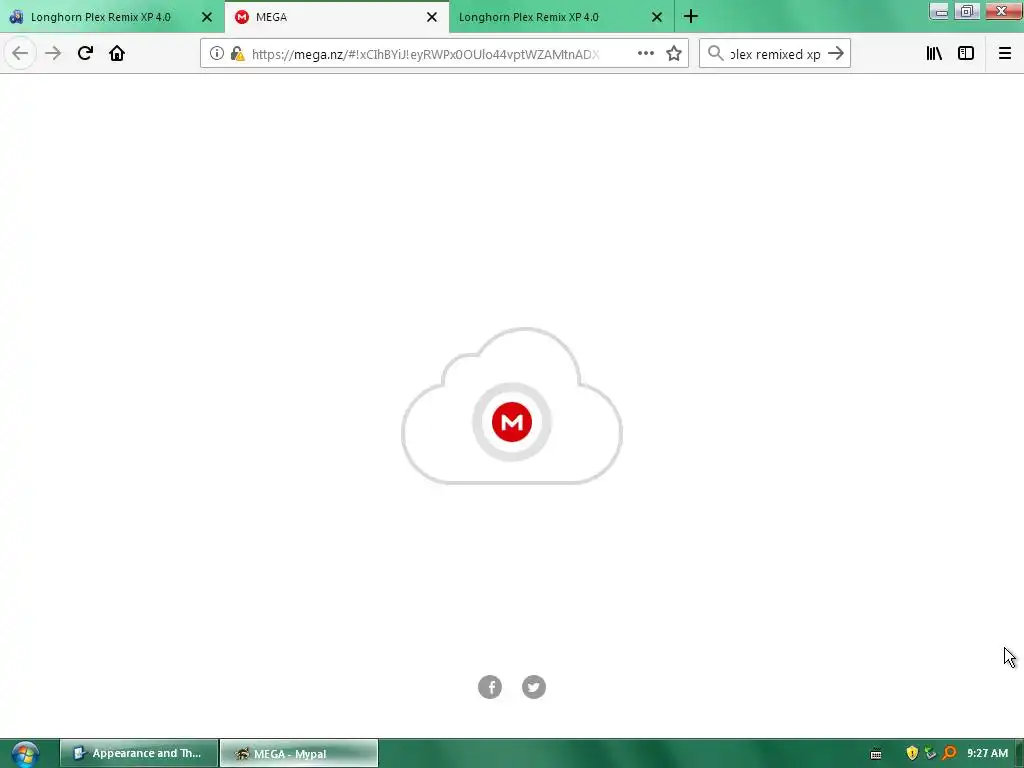Image resolution: width=1024 pixels, height=768 pixels.
Task: Close the last Longhorn Plex Remix tab
Action: click(657, 17)
